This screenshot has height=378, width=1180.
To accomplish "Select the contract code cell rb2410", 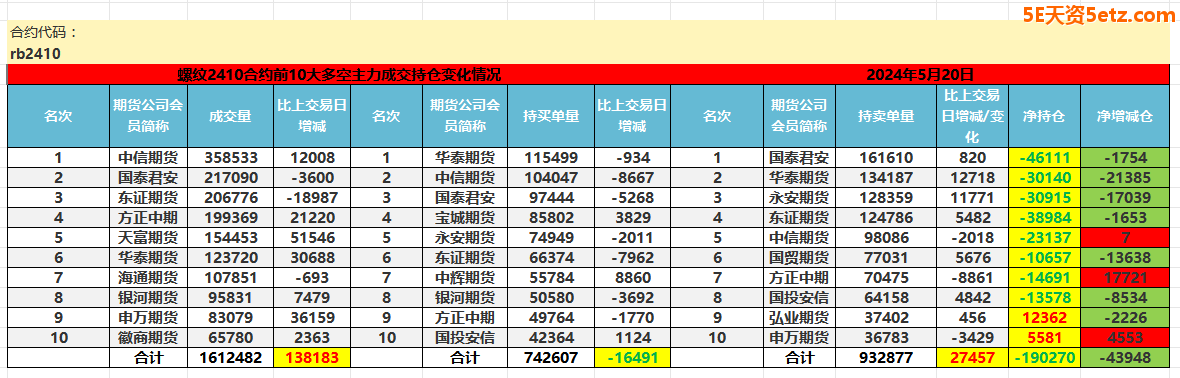I will point(35,53).
